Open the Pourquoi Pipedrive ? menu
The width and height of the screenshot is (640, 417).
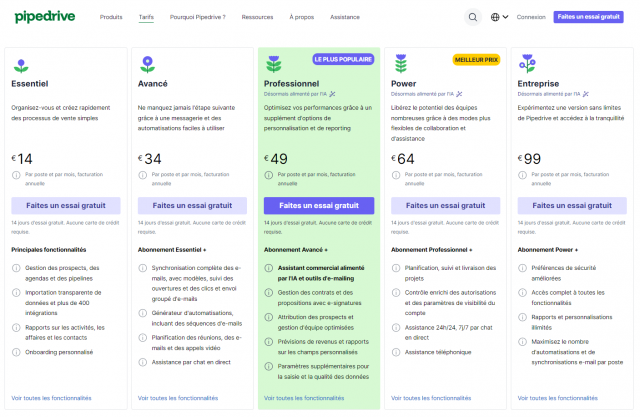[x=198, y=17]
